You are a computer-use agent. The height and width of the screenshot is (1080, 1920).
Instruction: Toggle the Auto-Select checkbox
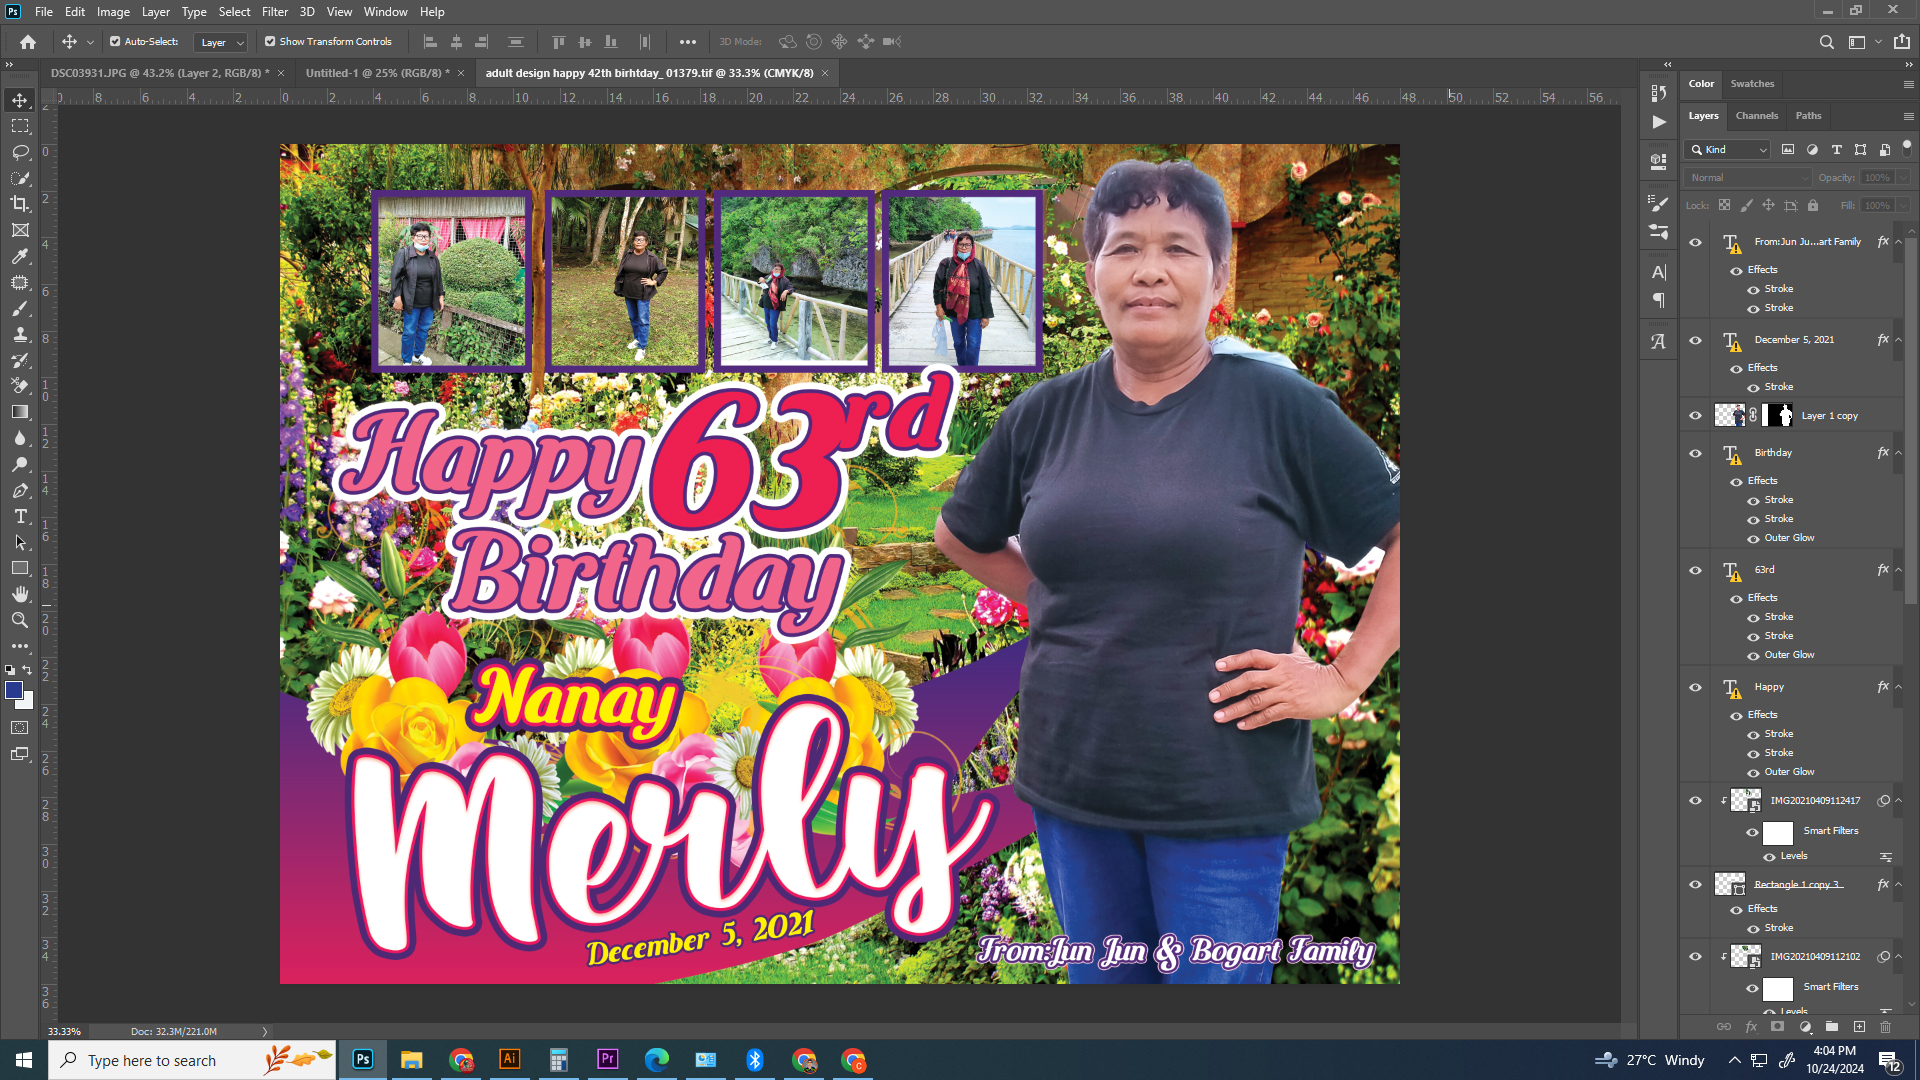(115, 42)
